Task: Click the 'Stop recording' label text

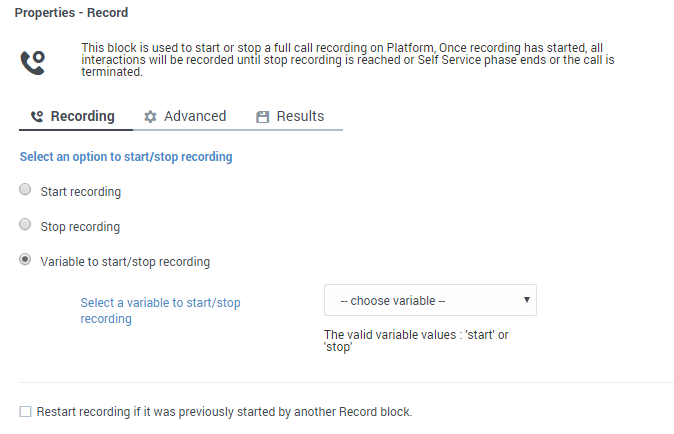Action: coord(80,227)
